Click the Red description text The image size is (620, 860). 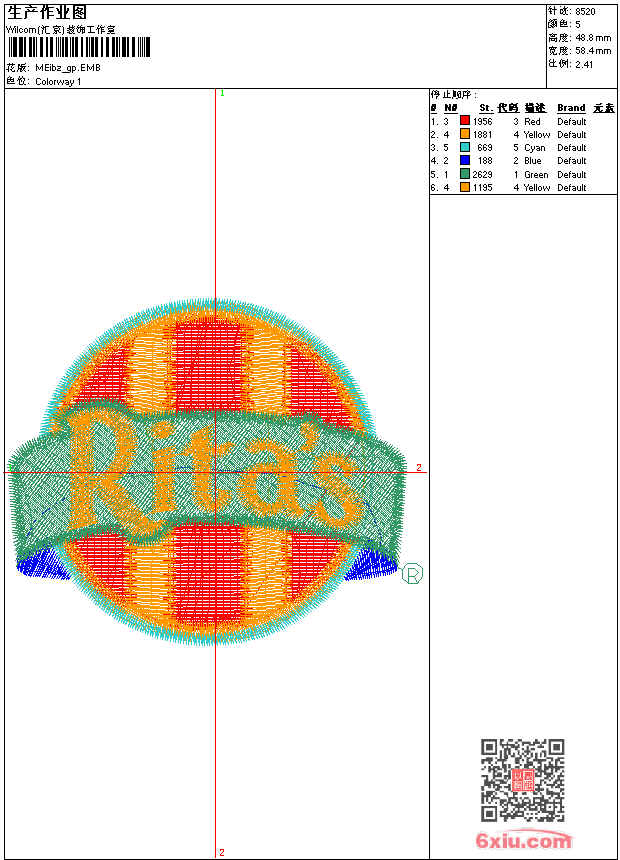[532, 122]
